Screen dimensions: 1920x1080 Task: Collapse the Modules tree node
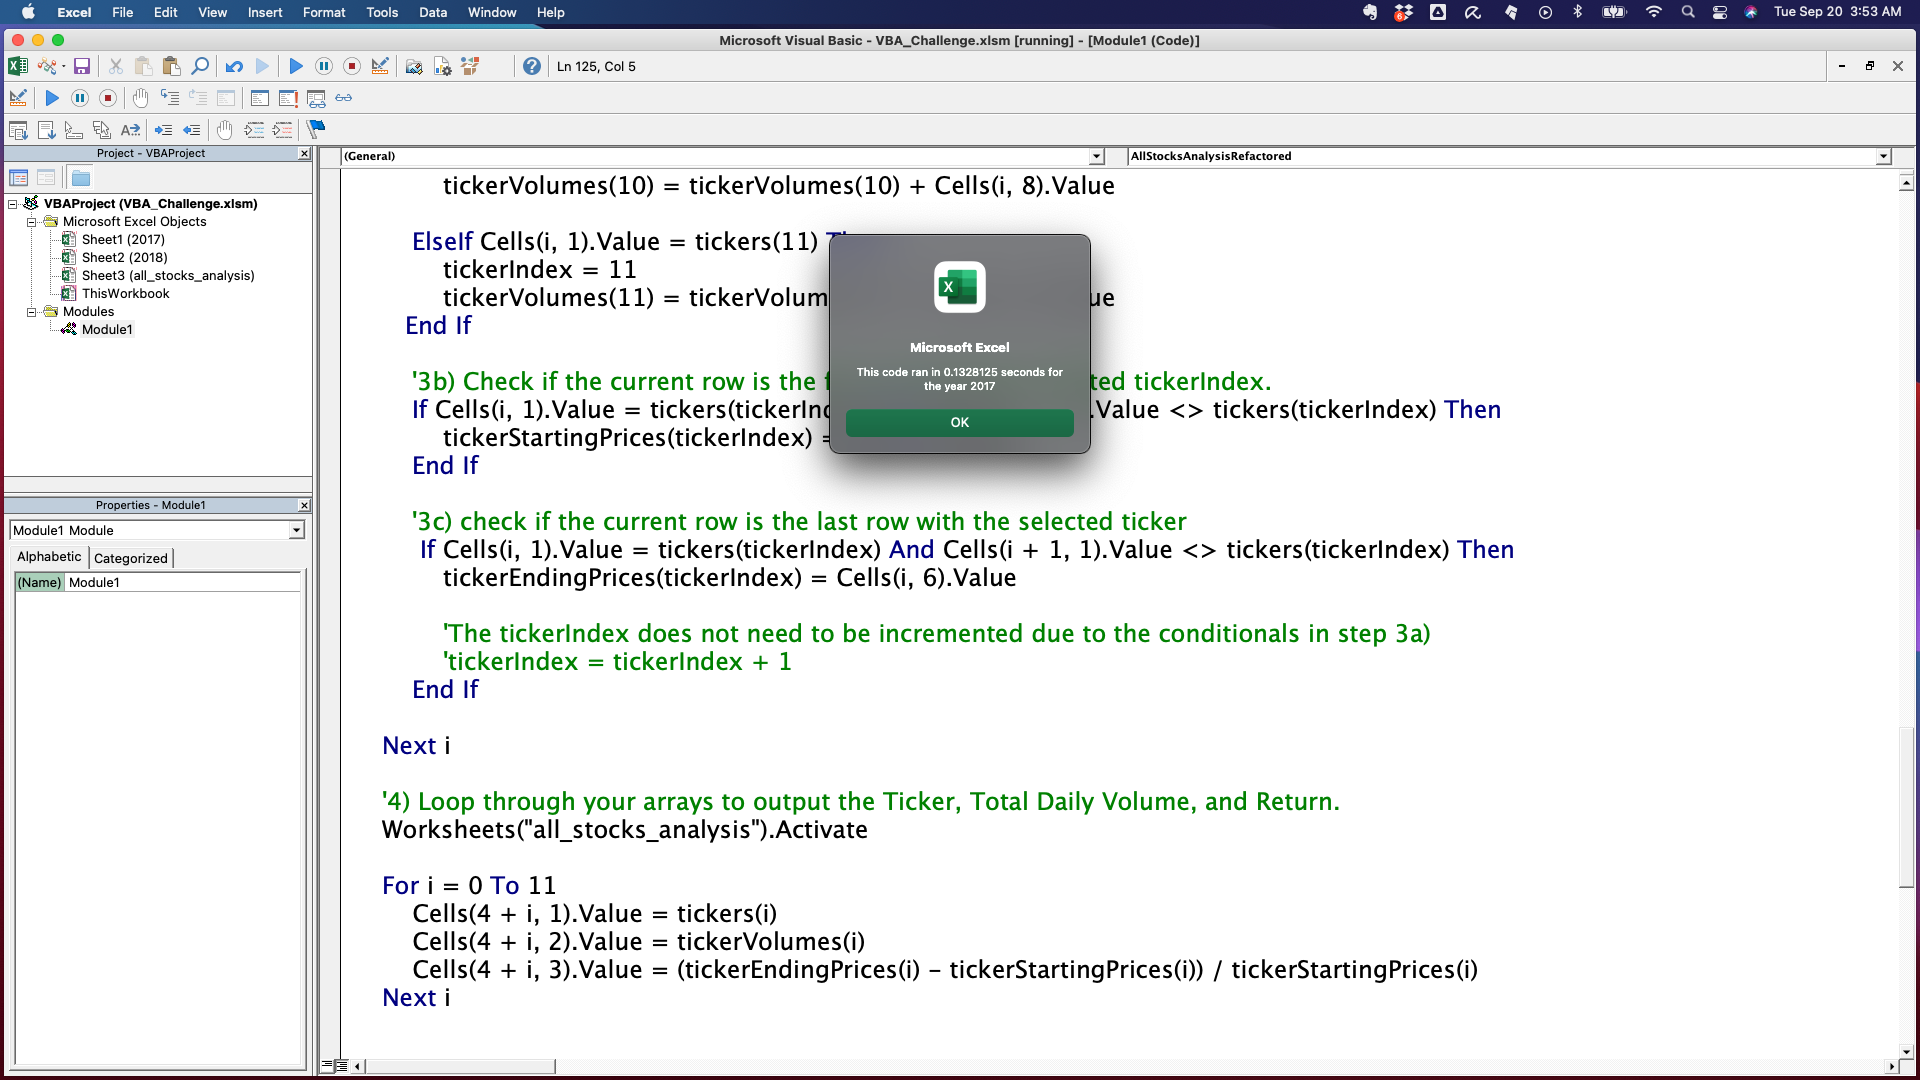click(x=32, y=311)
